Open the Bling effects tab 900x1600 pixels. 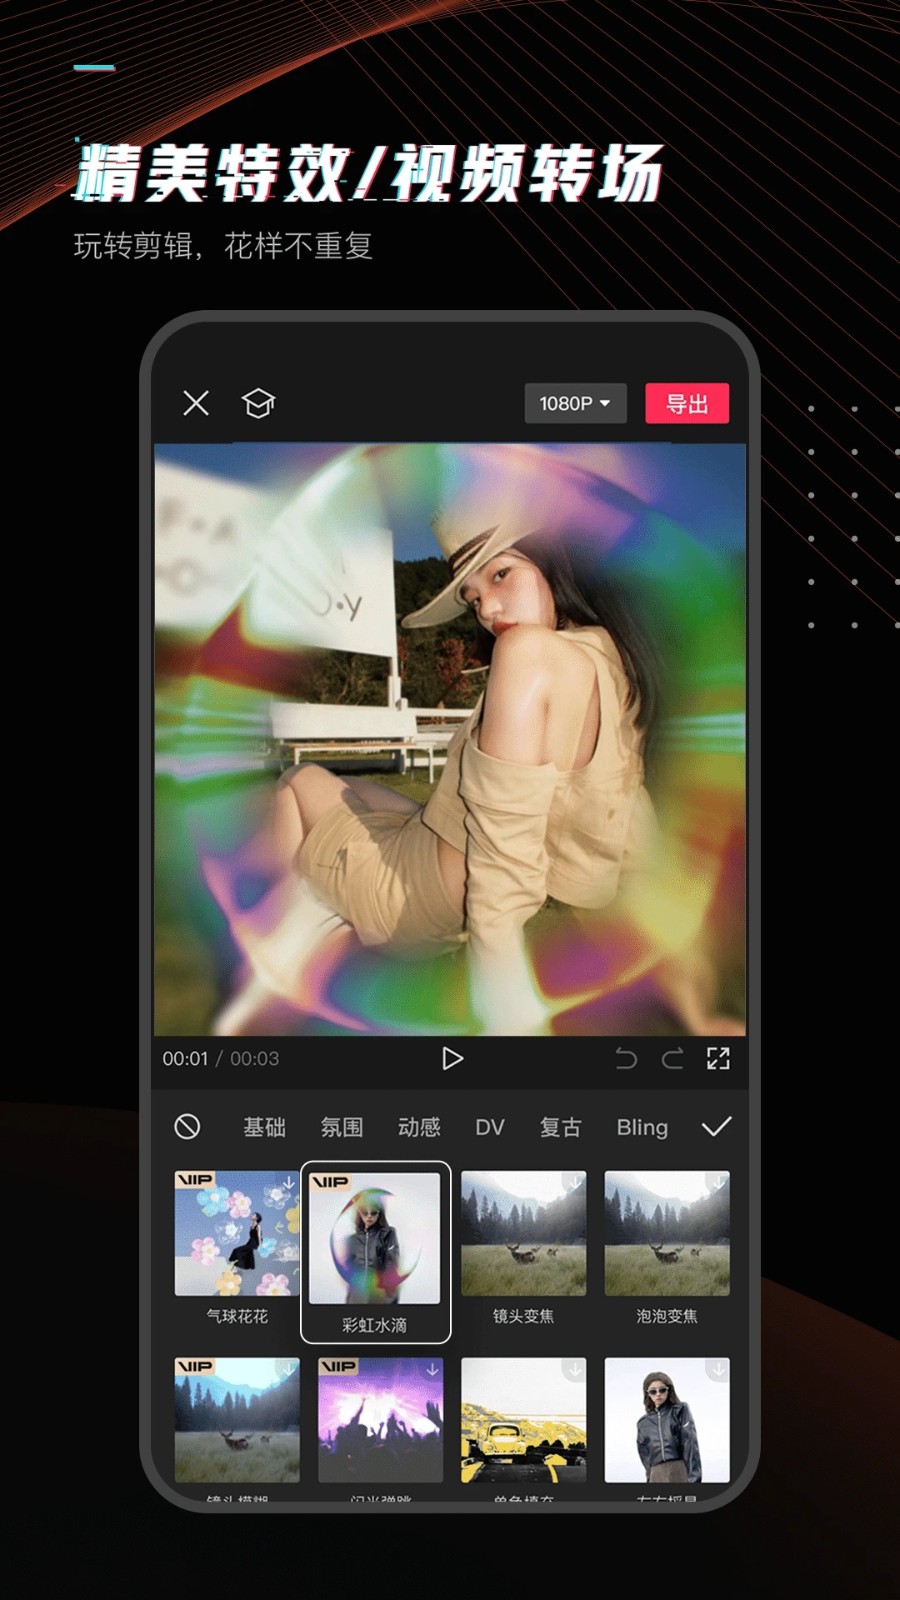(642, 1127)
